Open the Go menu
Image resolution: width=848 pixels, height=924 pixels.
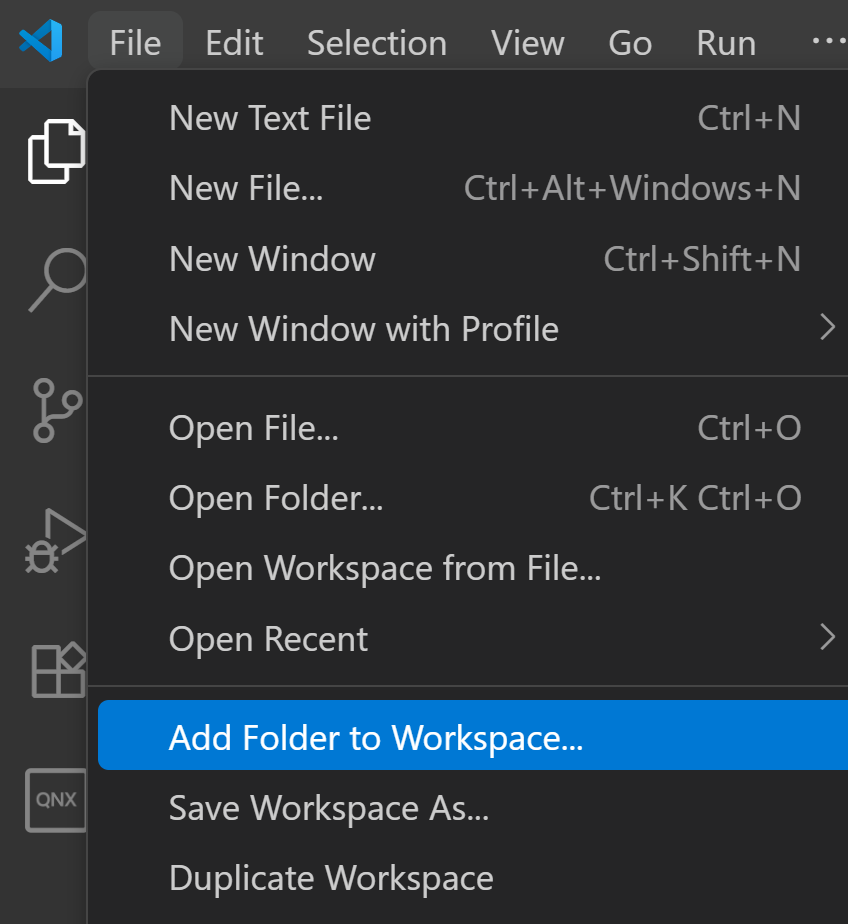click(630, 43)
